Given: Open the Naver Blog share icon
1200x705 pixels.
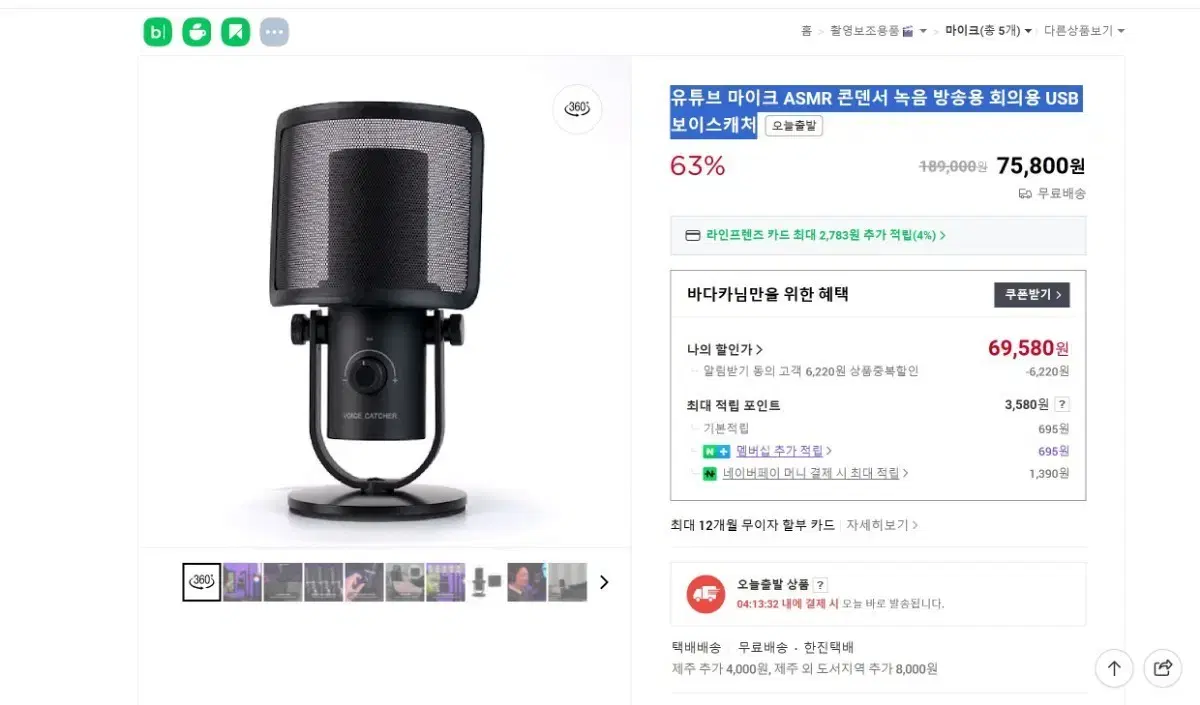Looking at the screenshot, I should pos(157,31).
